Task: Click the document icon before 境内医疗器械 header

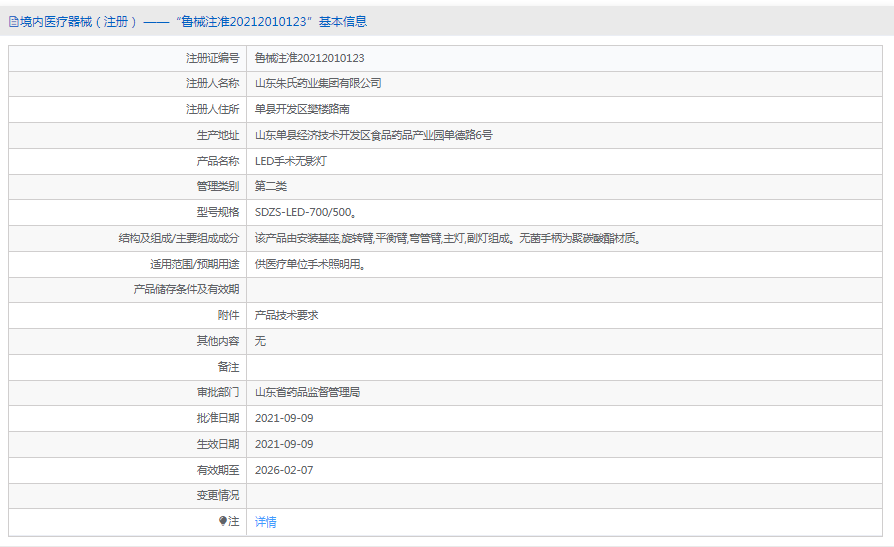Action: 14,22
